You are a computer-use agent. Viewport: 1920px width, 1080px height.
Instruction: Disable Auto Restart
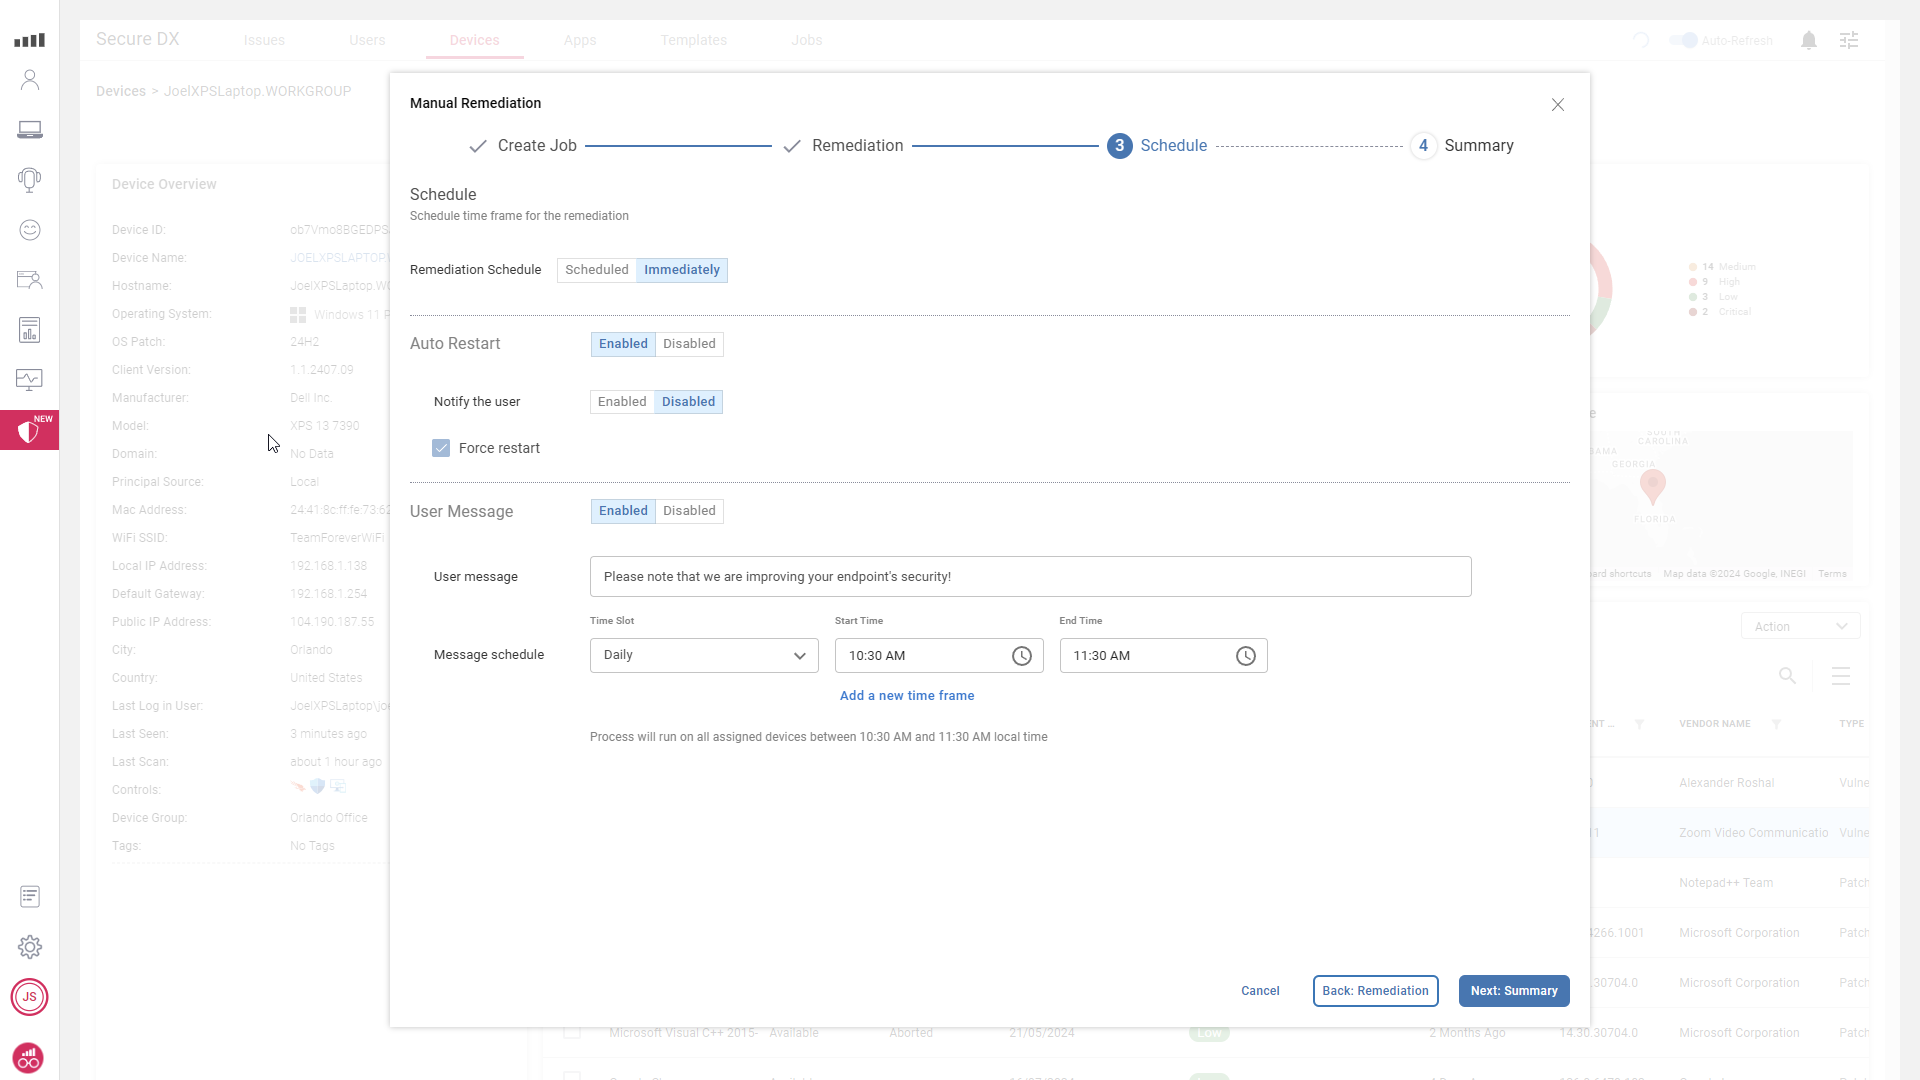[689, 344]
